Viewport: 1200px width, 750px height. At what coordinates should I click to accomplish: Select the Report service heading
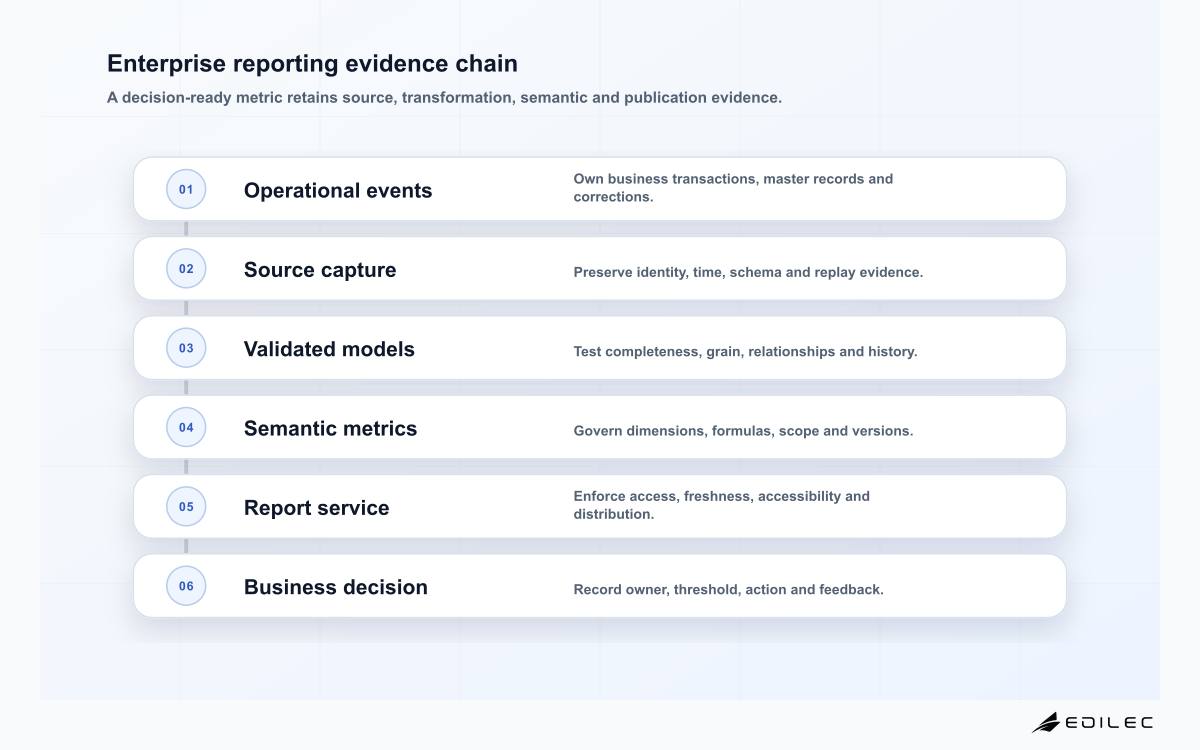point(316,507)
